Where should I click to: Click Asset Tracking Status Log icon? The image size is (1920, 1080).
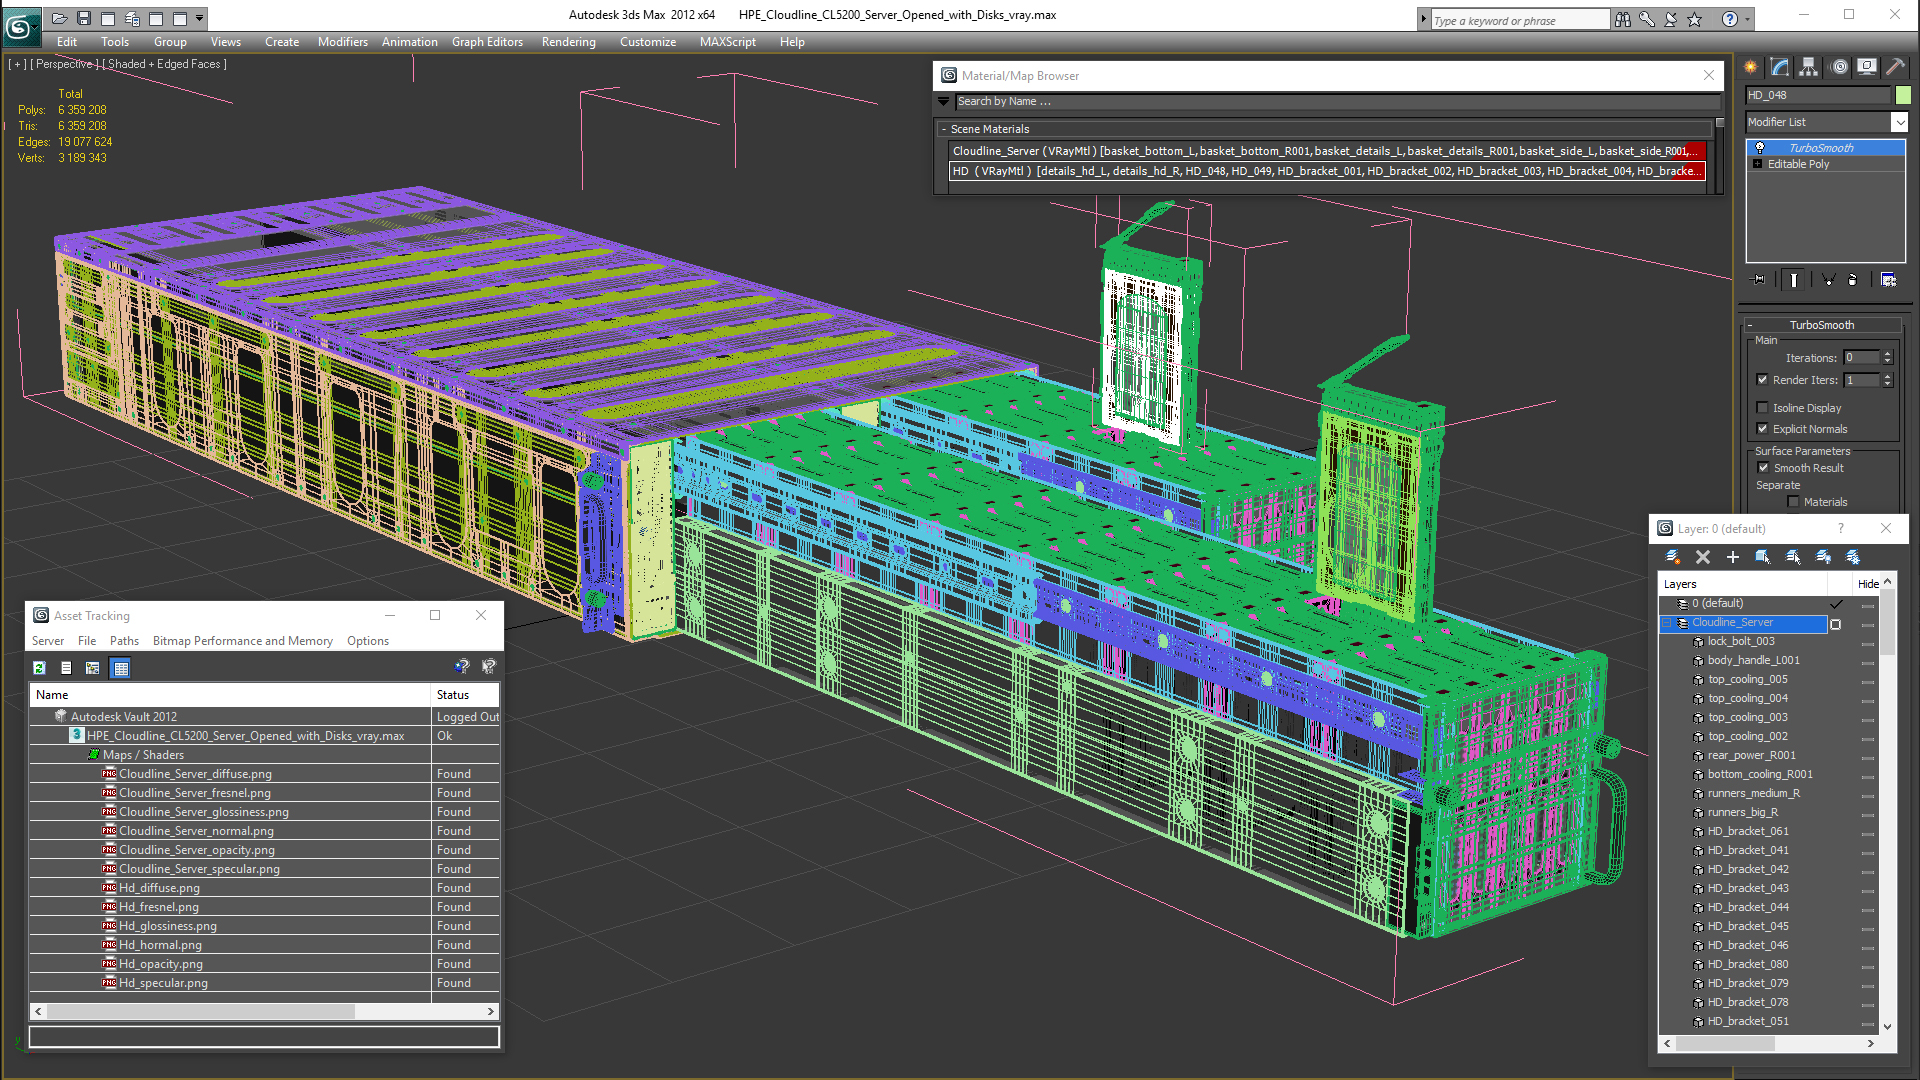click(66, 668)
